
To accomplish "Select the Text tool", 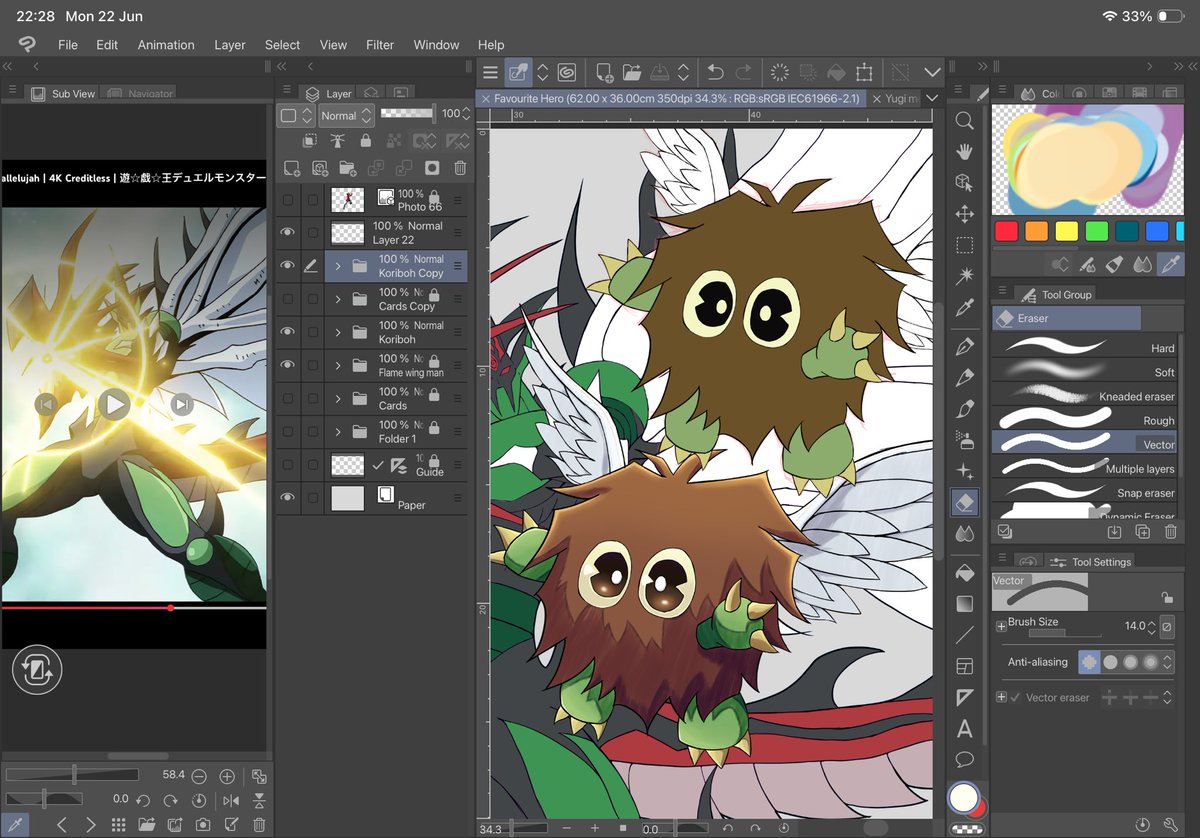I will (964, 728).
